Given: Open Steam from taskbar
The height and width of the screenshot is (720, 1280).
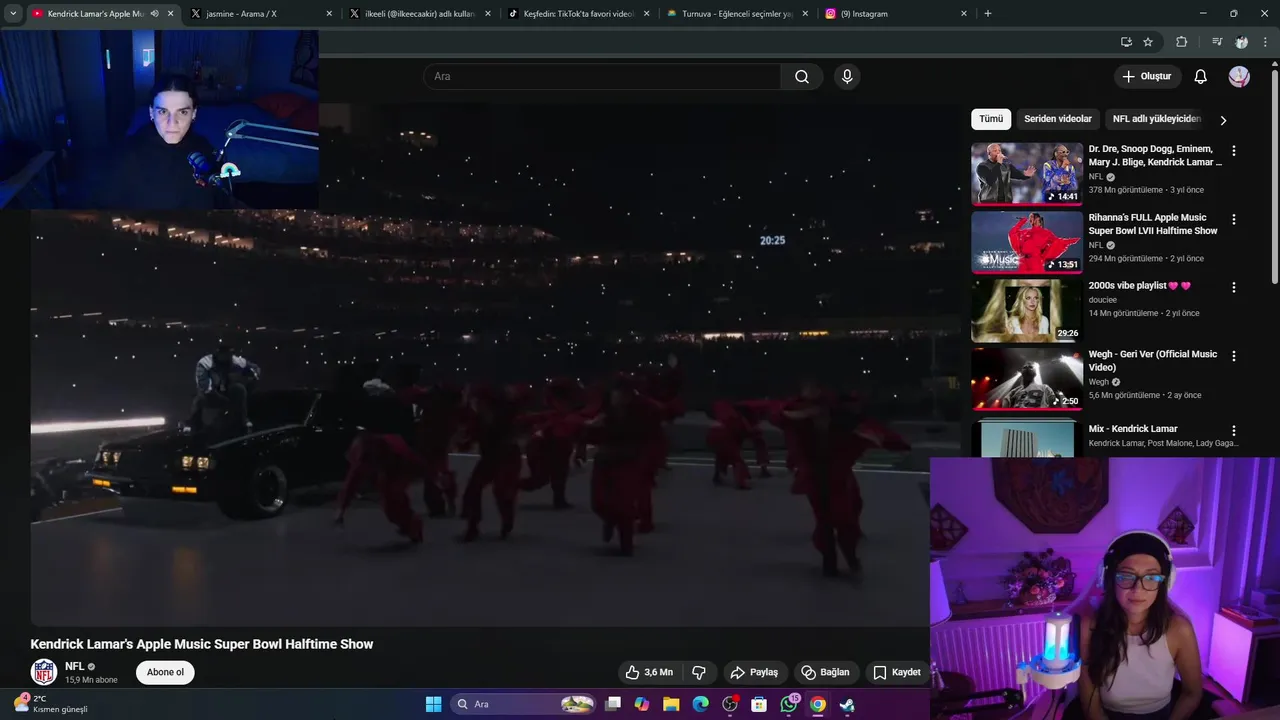Looking at the screenshot, I should point(847,704).
